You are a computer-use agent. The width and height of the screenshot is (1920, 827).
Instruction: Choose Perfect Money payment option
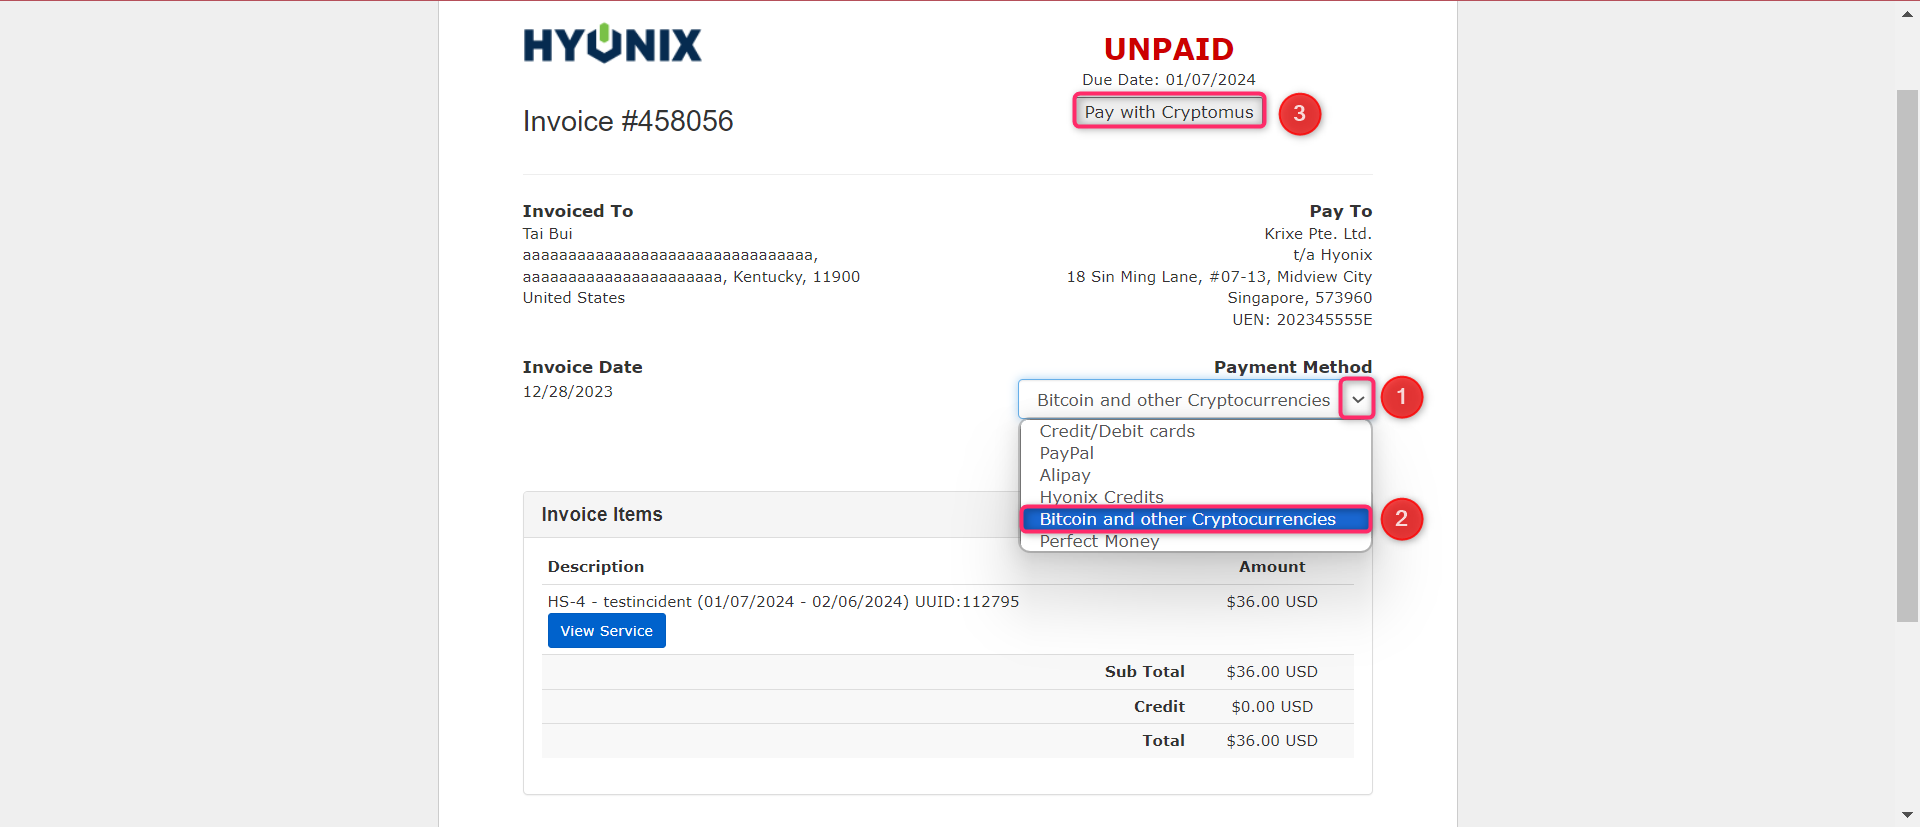(x=1099, y=542)
